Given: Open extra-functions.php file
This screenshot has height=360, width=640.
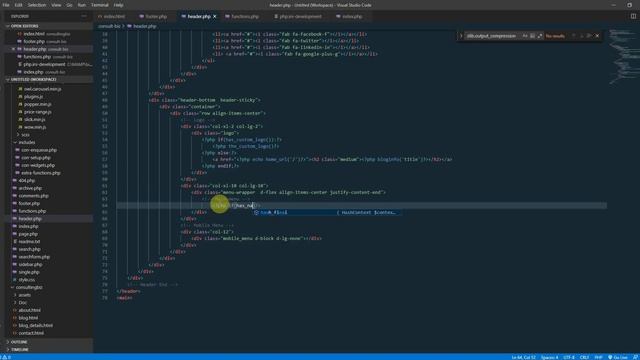Looking at the screenshot, I should coord(40,173).
